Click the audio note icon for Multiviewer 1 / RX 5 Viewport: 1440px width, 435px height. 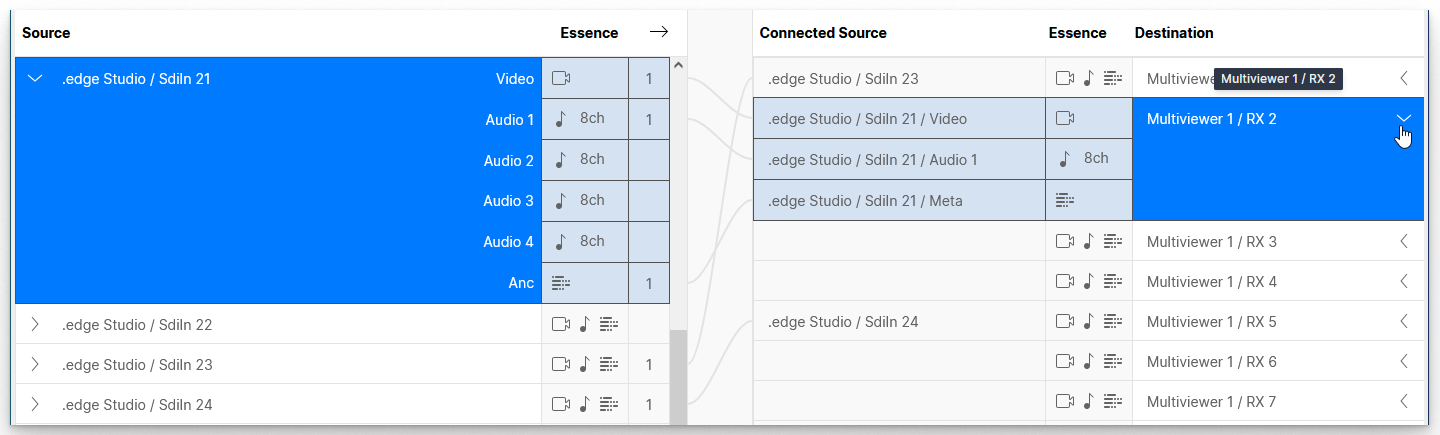point(1089,322)
